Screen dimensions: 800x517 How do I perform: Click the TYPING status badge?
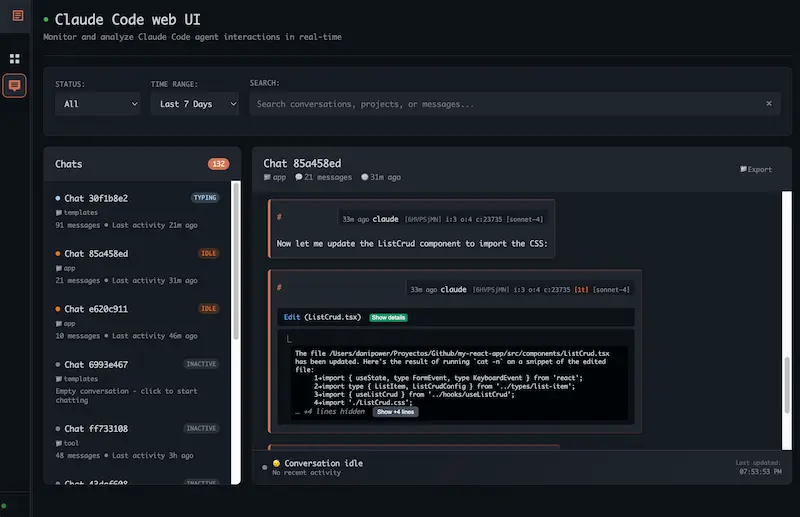coord(205,198)
